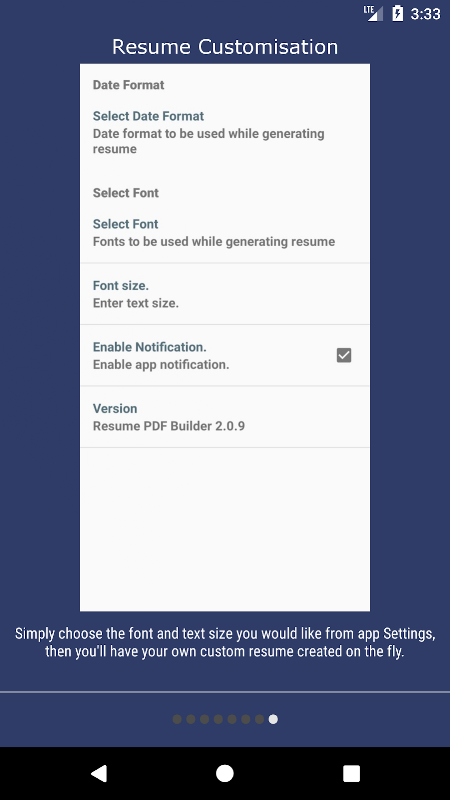Tap the Android home circle icon
The image size is (450, 800).
pyautogui.click(x=224, y=773)
